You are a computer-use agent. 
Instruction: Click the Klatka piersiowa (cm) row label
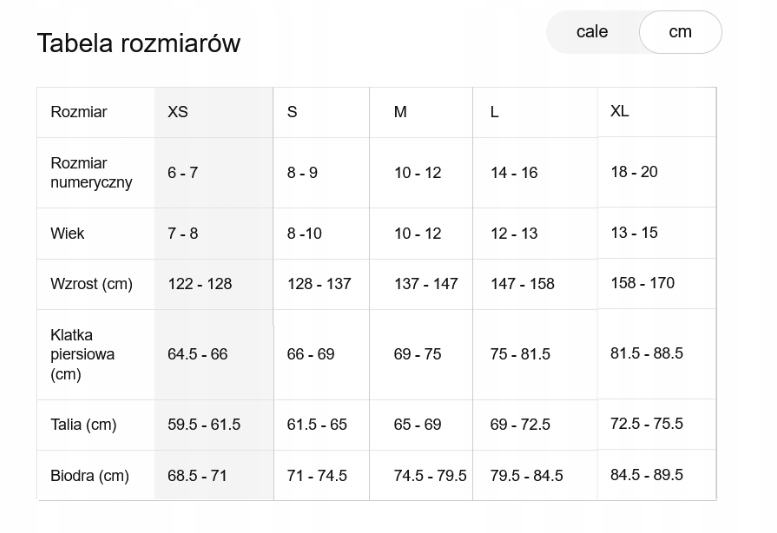(x=82, y=354)
